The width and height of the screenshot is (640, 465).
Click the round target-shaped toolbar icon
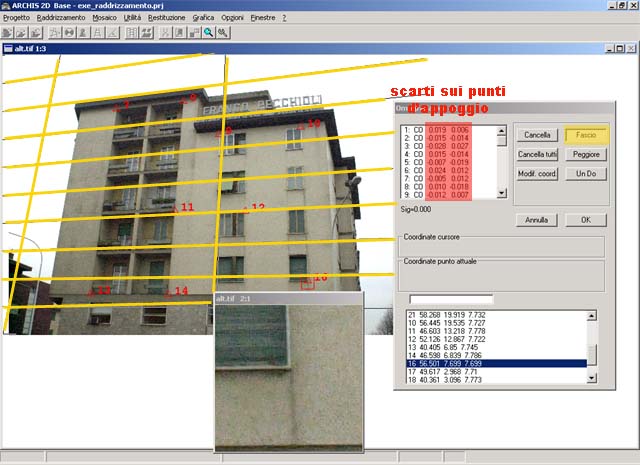tap(69, 33)
